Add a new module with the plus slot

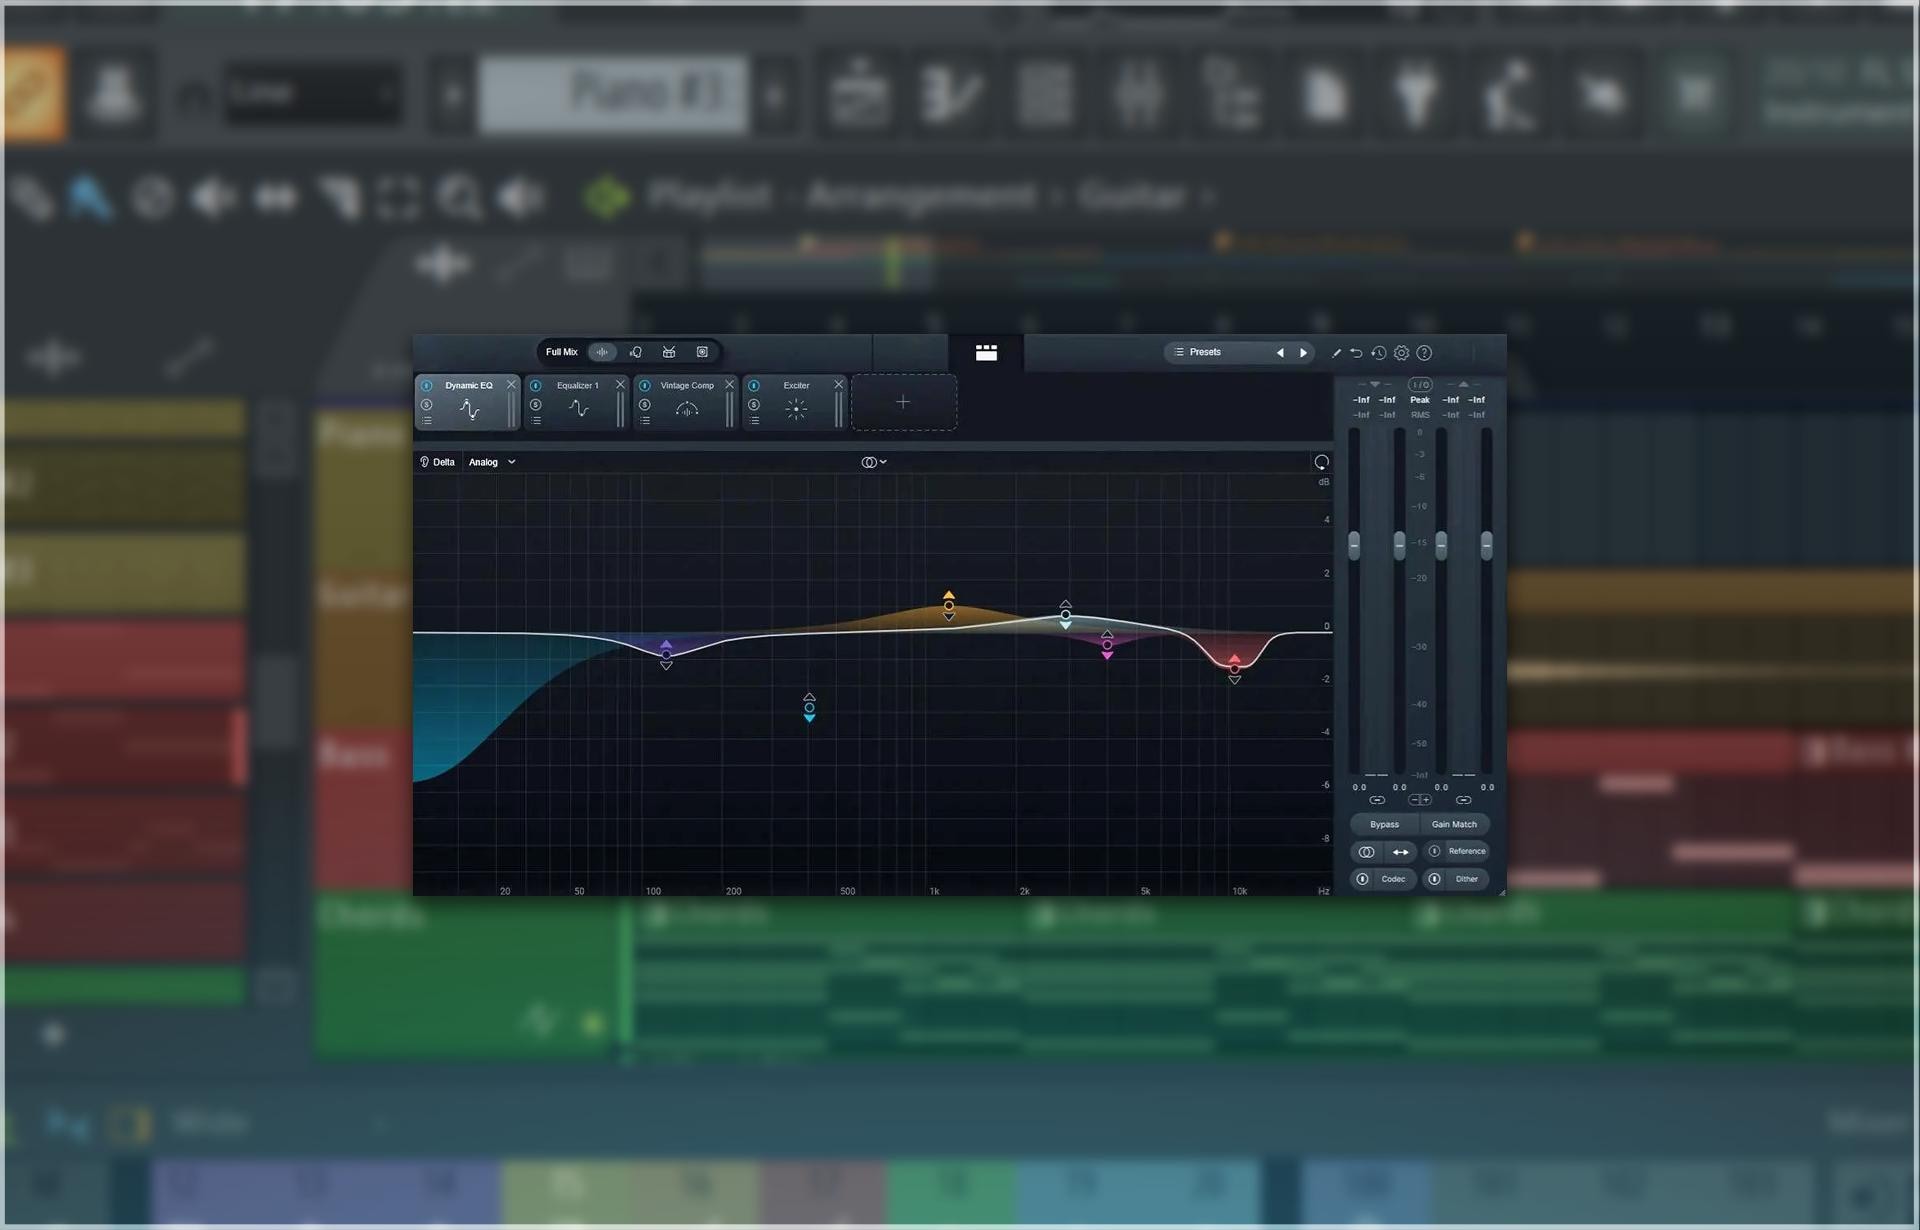pyautogui.click(x=903, y=402)
